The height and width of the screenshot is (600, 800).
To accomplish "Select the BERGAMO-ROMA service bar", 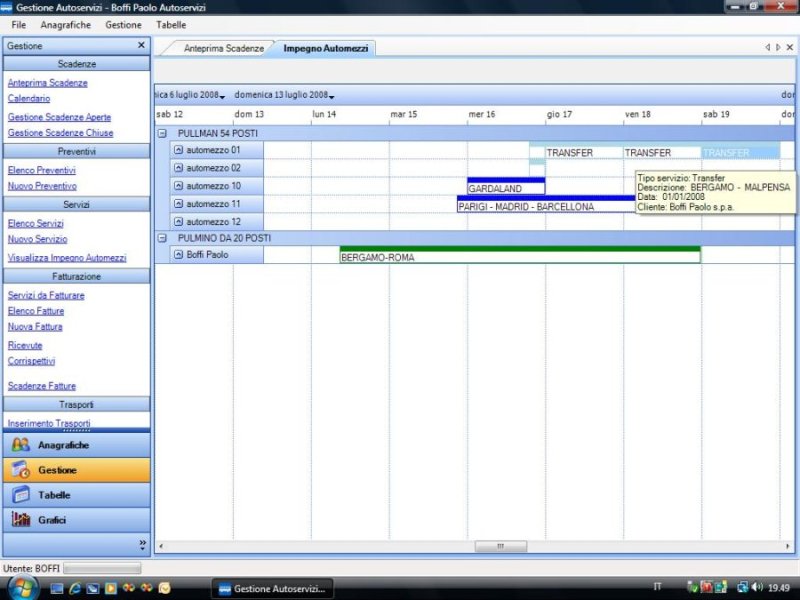I will pyautogui.click(x=520, y=257).
